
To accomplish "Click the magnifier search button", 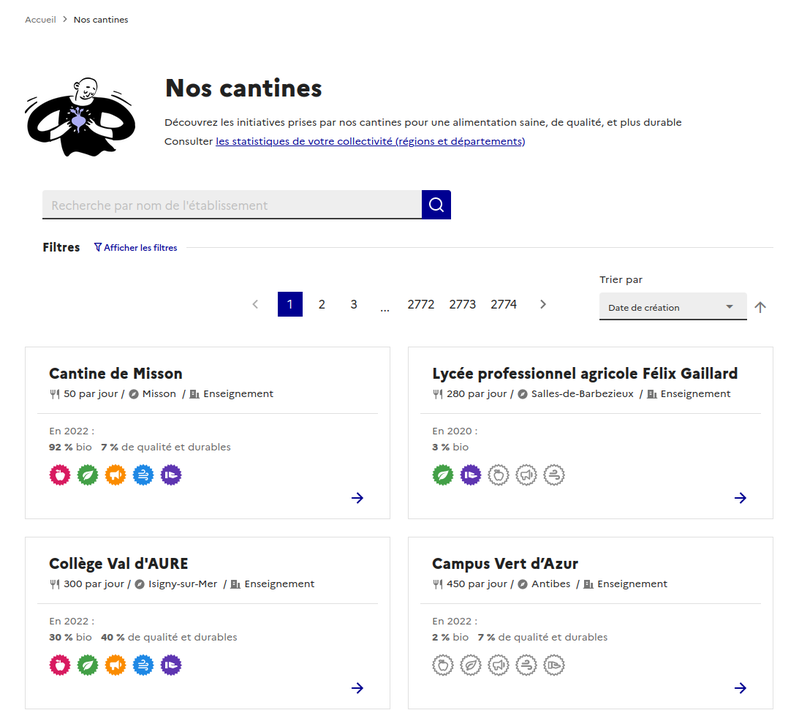I will click(x=436, y=204).
